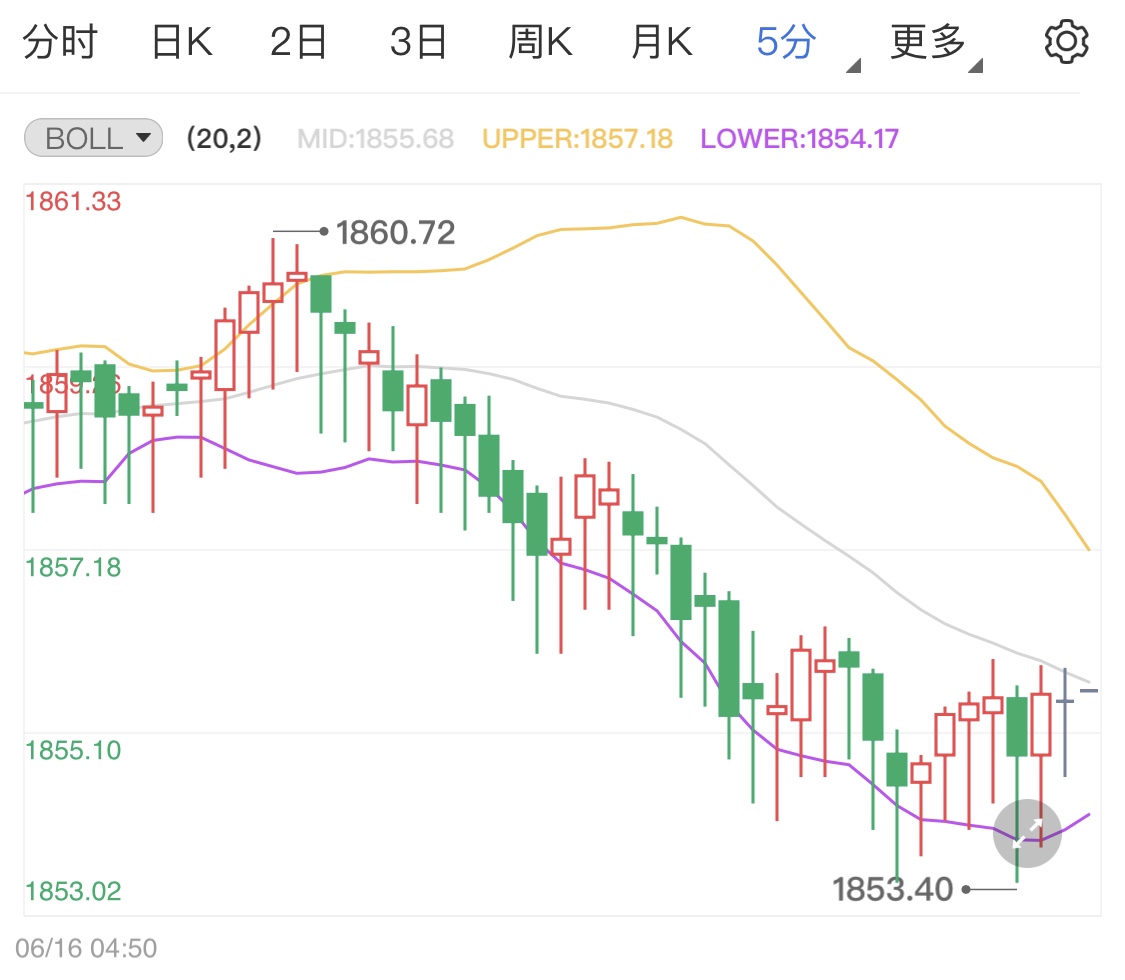The height and width of the screenshot is (980, 1125).
Task: Switch to the 分时 tab
Action: [x=60, y=42]
